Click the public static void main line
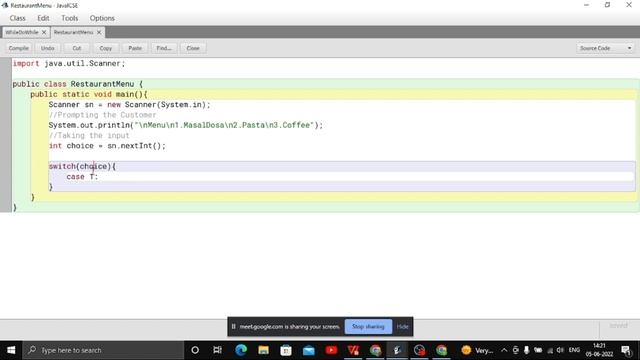 point(89,94)
